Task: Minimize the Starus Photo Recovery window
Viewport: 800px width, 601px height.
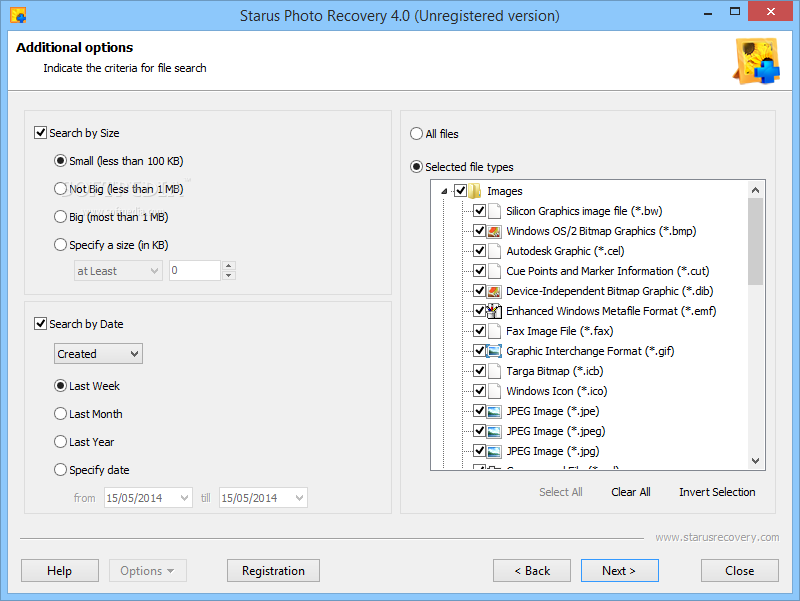Action: [x=708, y=12]
